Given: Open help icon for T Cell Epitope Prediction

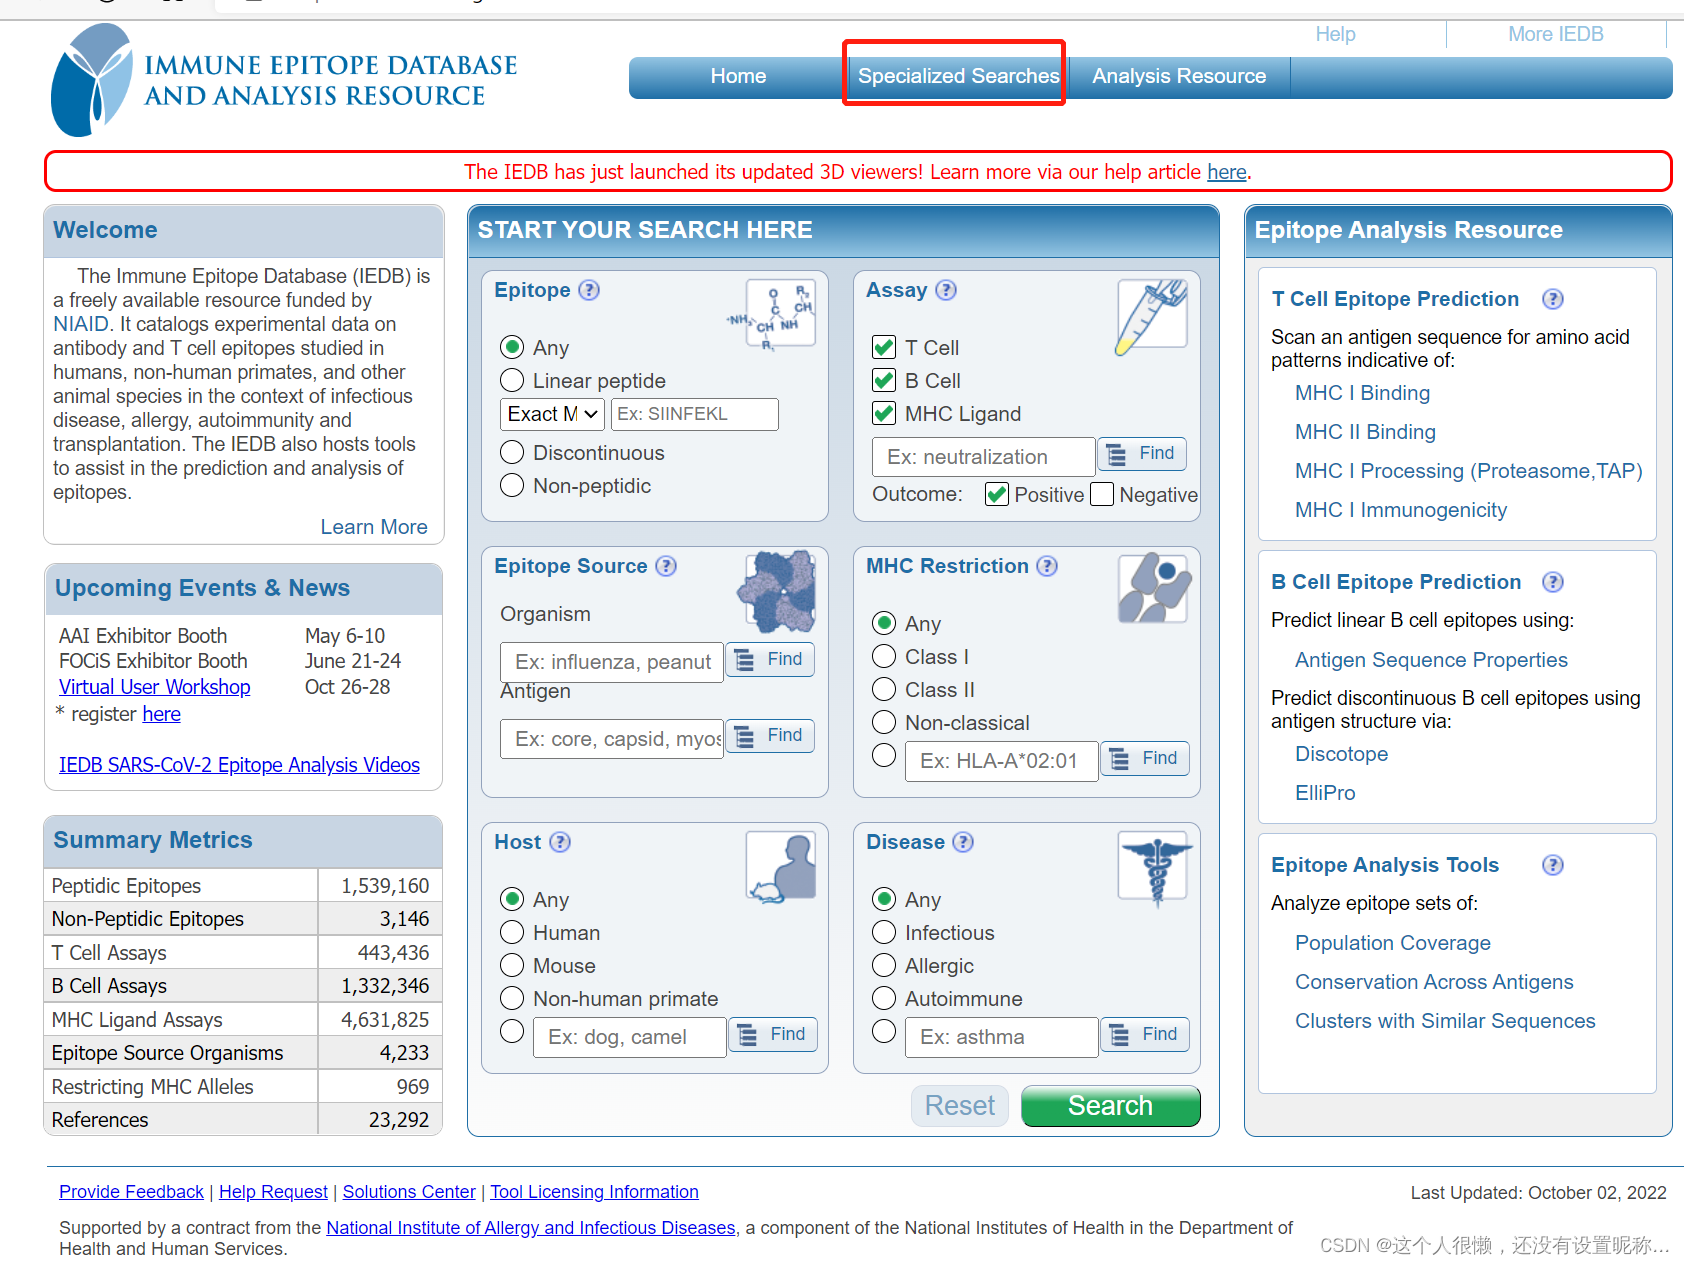Looking at the screenshot, I should [1553, 299].
